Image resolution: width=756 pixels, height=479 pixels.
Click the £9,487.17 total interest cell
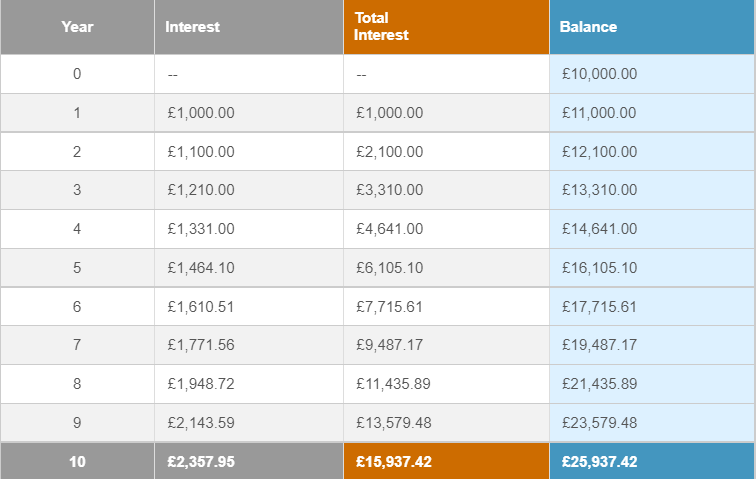pos(389,345)
